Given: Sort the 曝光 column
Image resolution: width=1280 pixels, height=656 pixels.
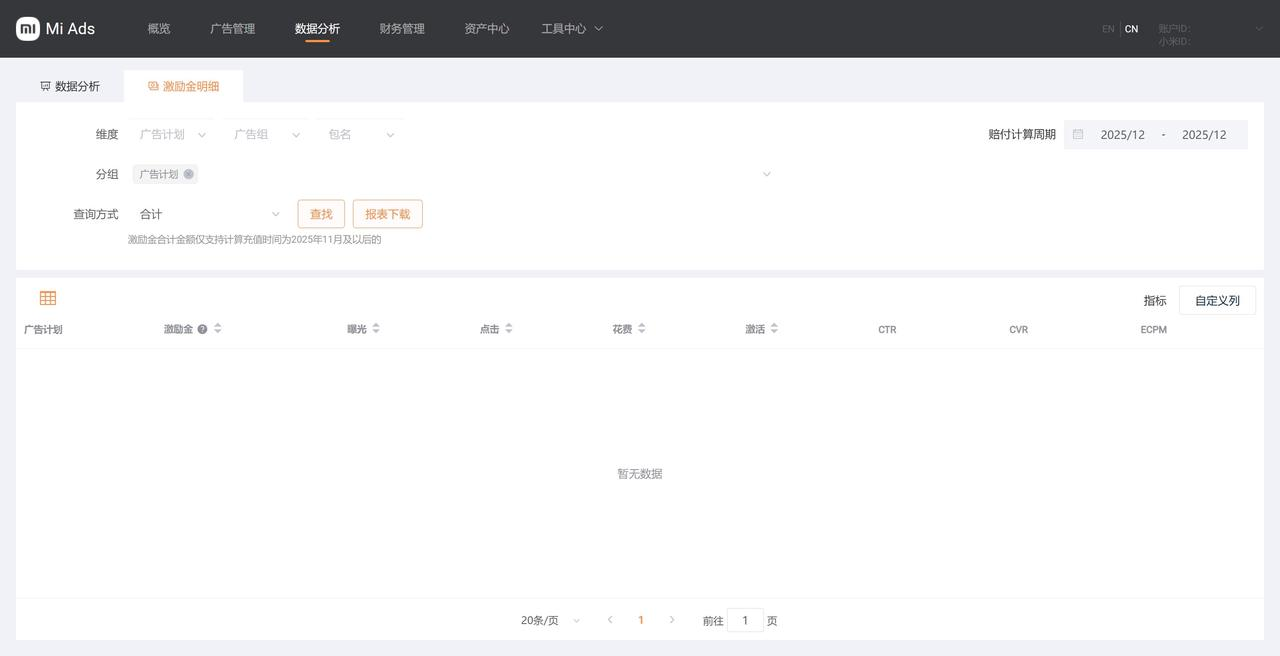Looking at the screenshot, I should 376,329.
